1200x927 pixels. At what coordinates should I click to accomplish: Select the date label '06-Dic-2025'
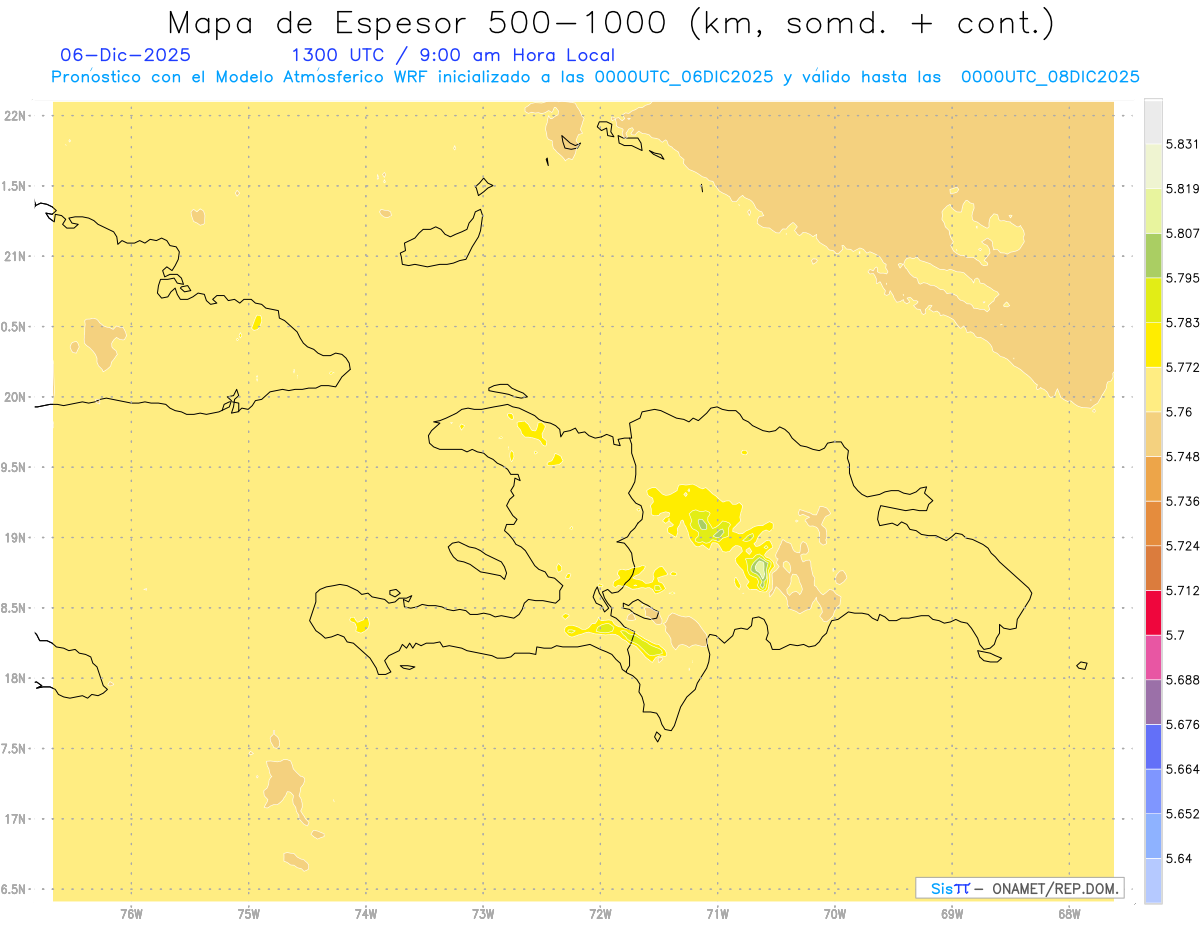(x=125, y=55)
